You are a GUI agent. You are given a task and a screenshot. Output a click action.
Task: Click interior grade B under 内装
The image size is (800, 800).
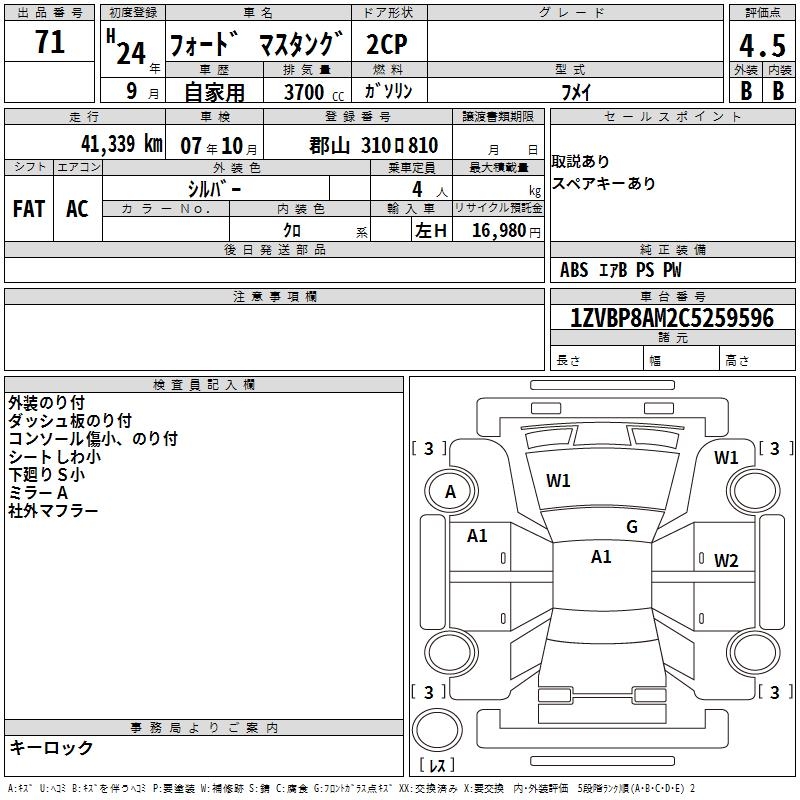tap(778, 90)
